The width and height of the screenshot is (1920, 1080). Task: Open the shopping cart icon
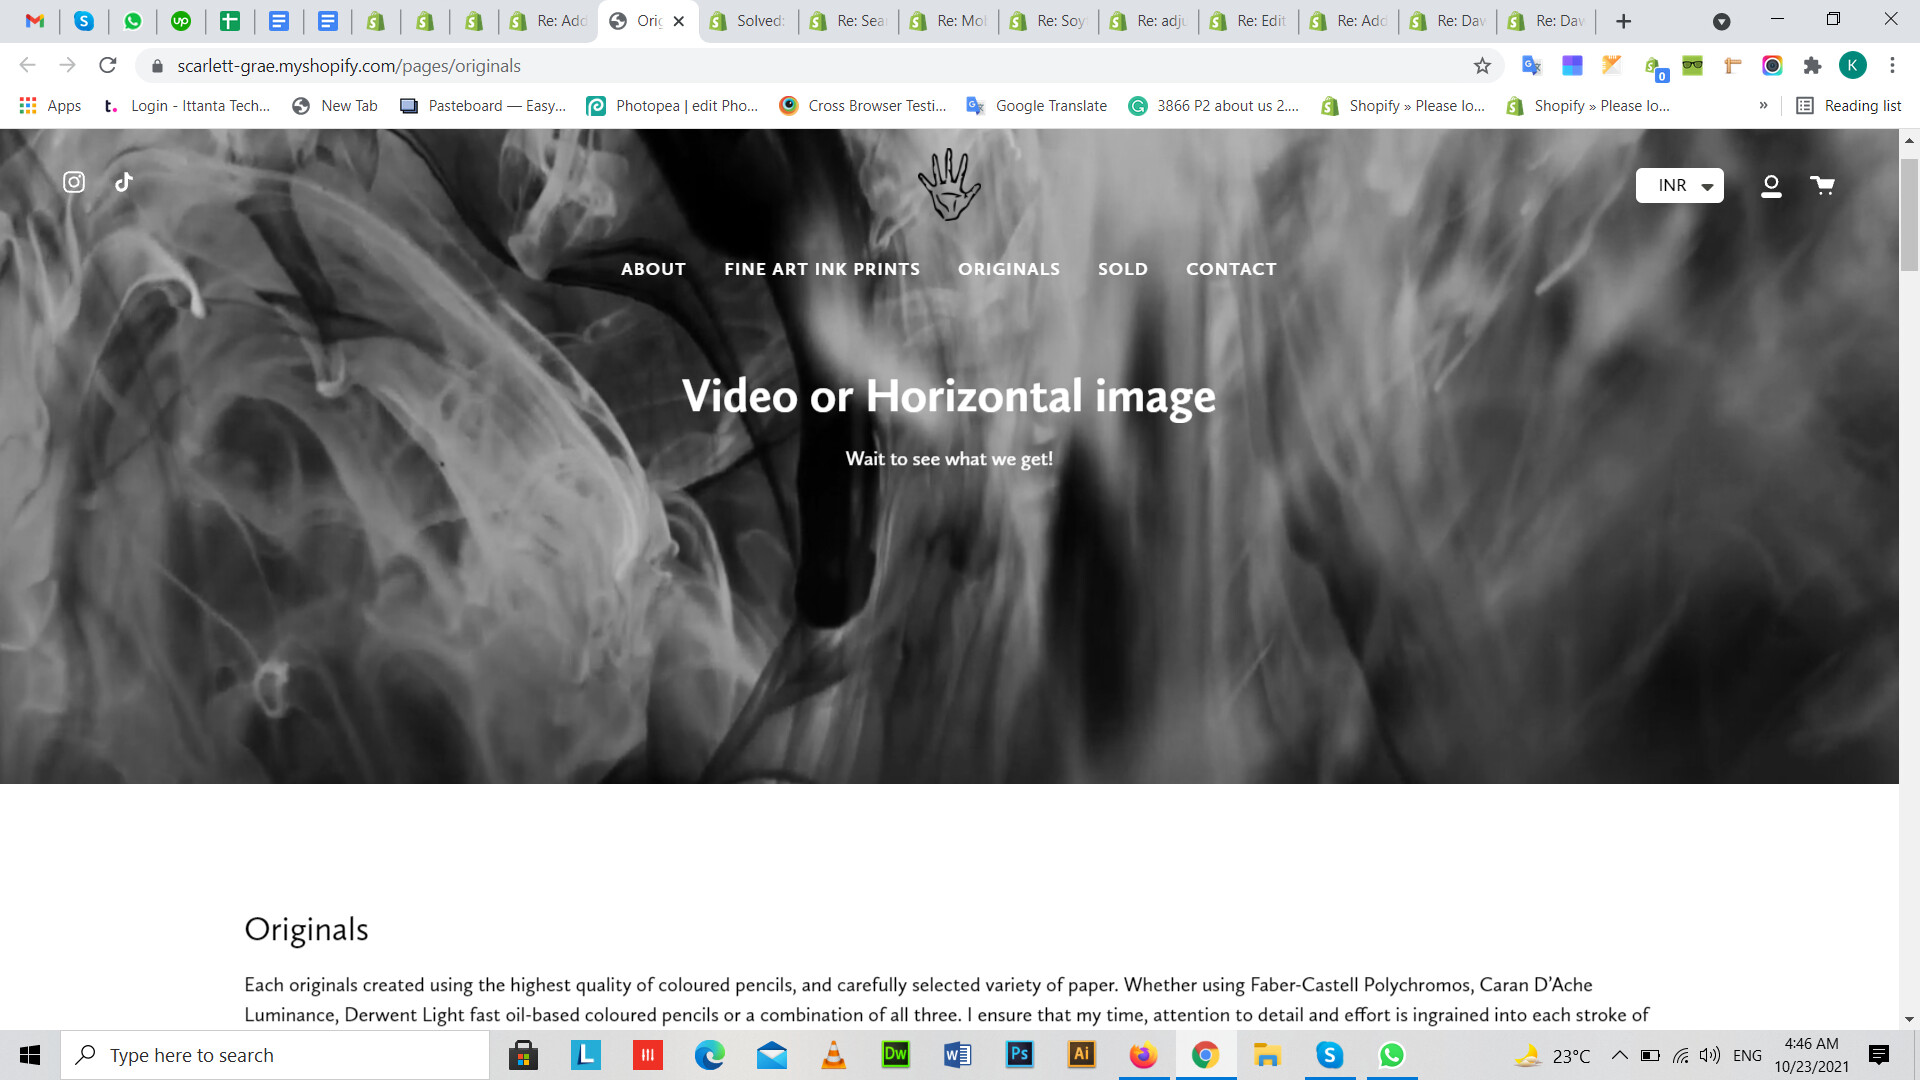[x=1822, y=185]
